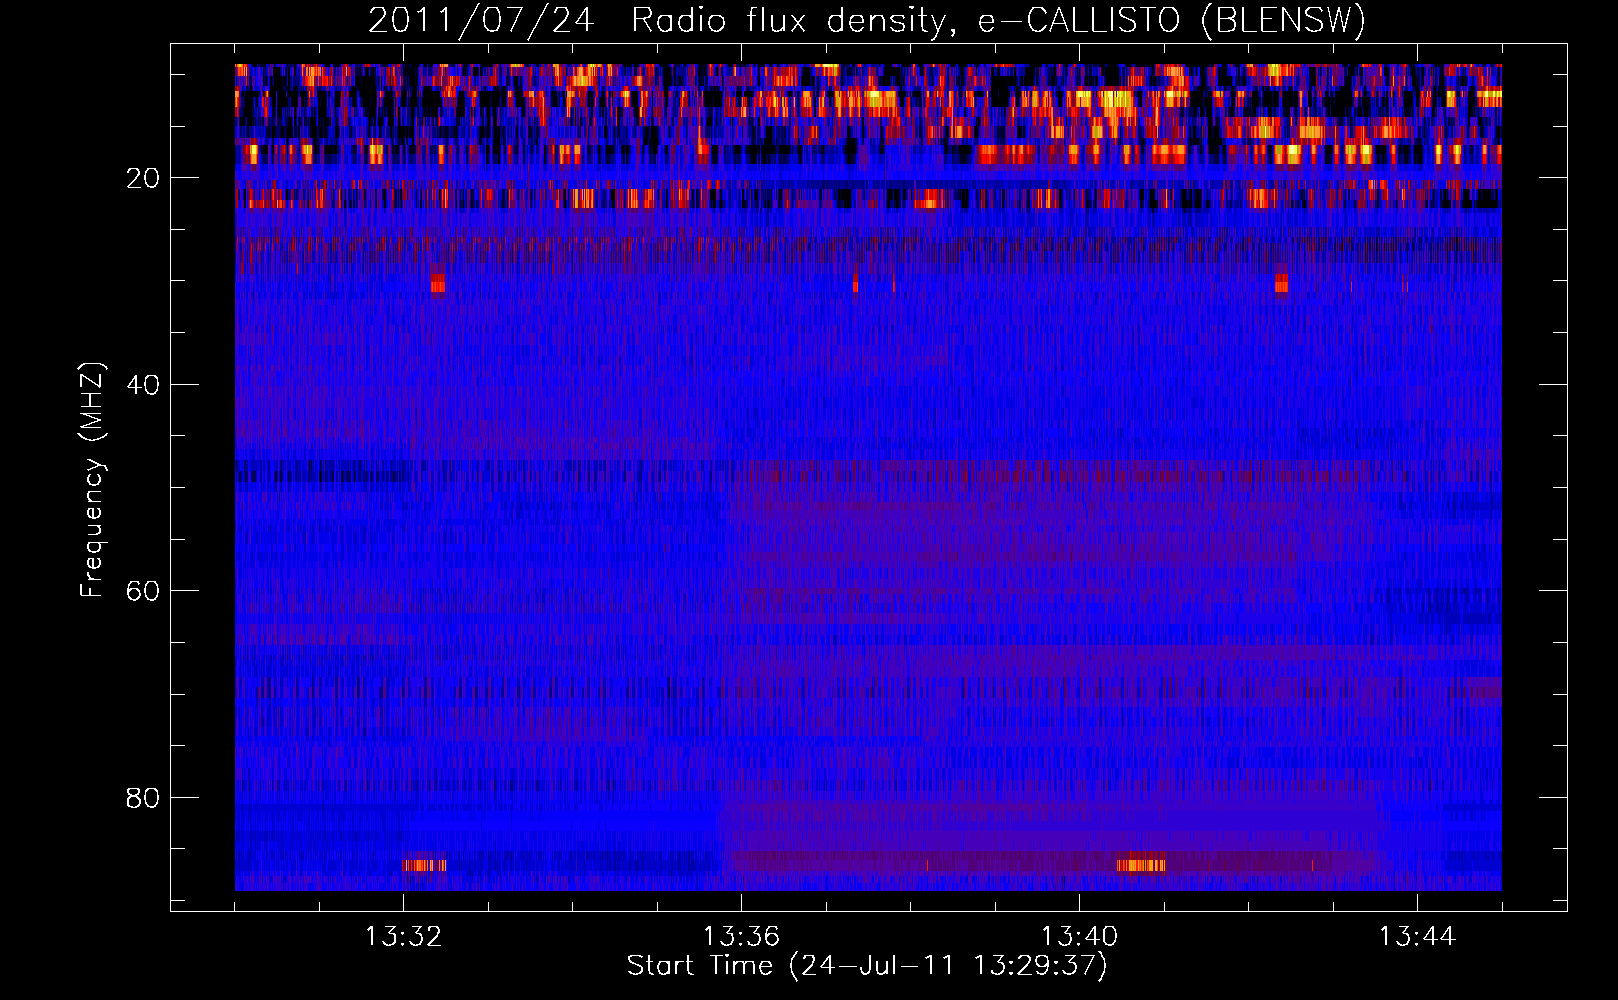1618x1000 pixels.
Task: Select the 'Frequency (MHZ)' y-axis label
Action: (x=91, y=480)
